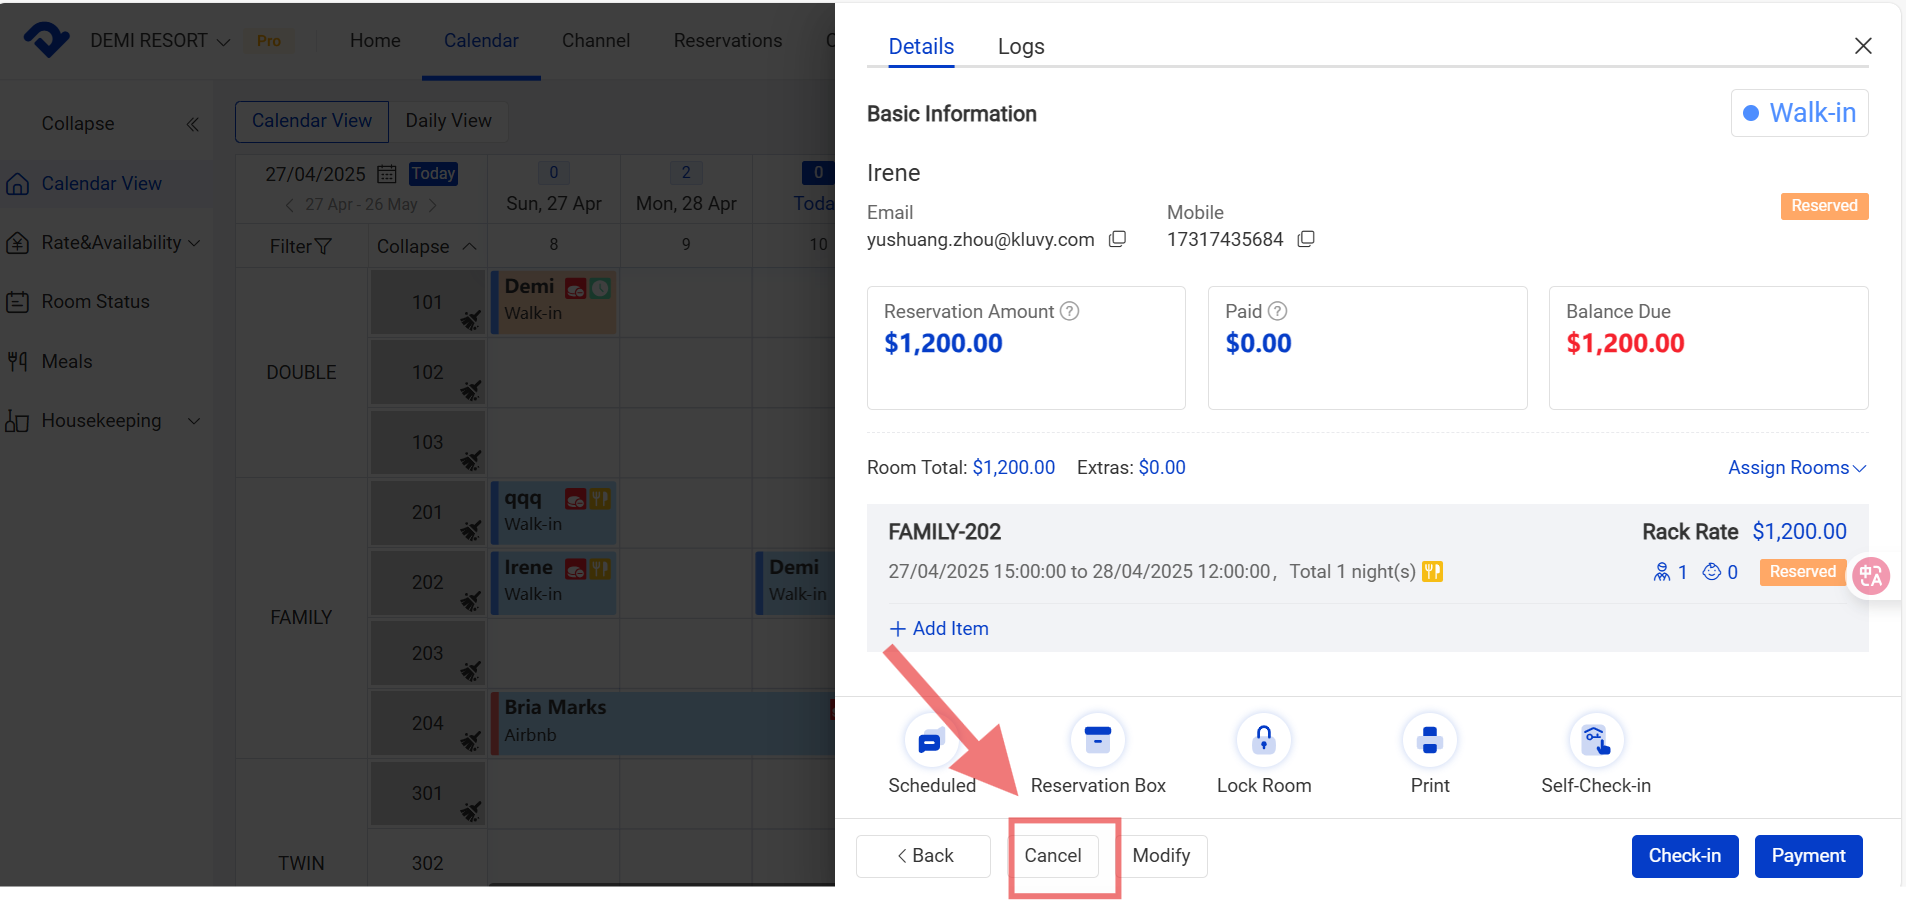Copy the email address via copy icon
Viewport: 1906px width, 900px height.
1118,239
